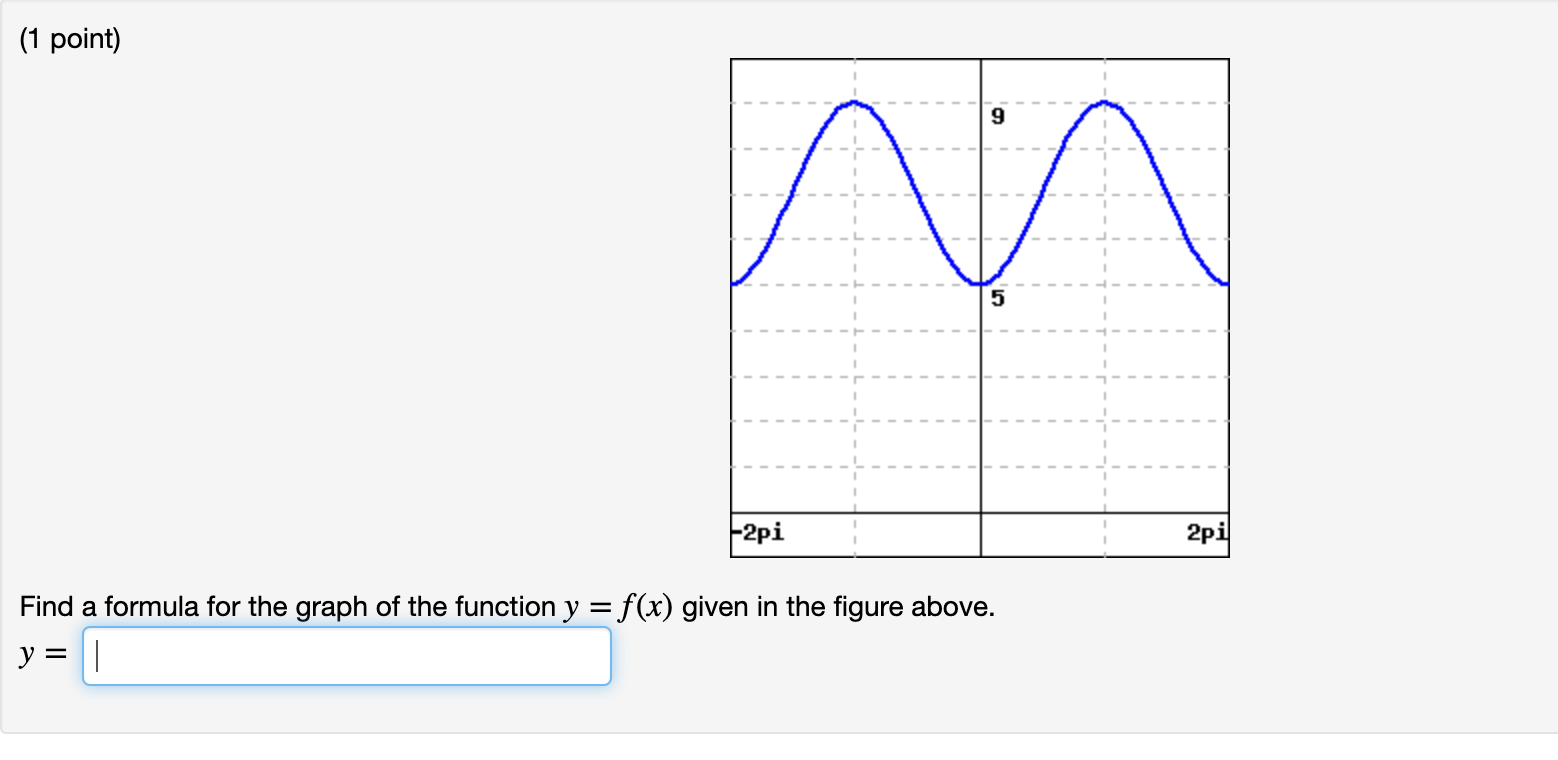
Task: Click the left peak of the blue curve
Action: (x=854, y=103)
